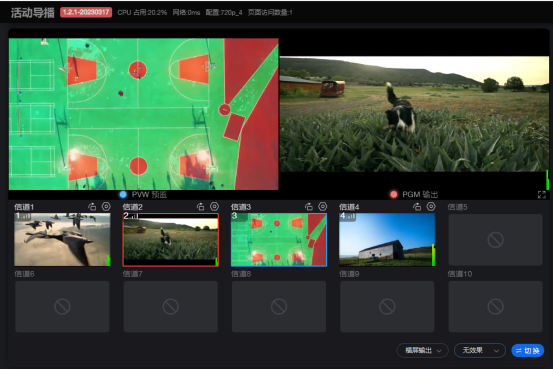Click the PVW preview video pane
Screen dimensions: 553x369
pos(144,114)
